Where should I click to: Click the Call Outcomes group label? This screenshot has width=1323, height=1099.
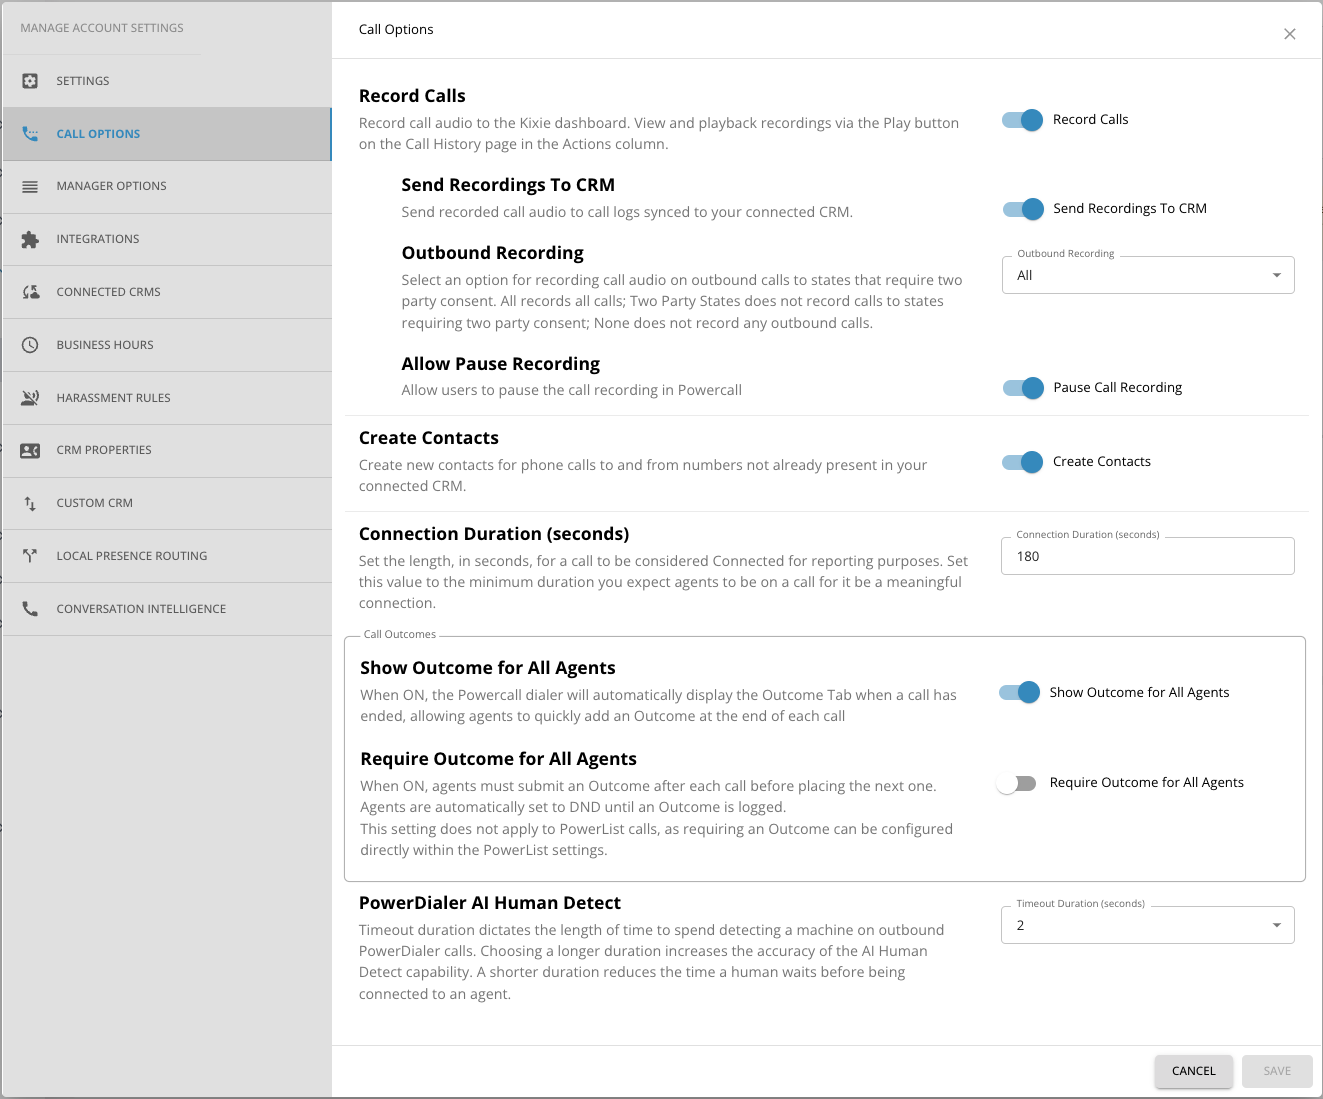pos(400,634)
